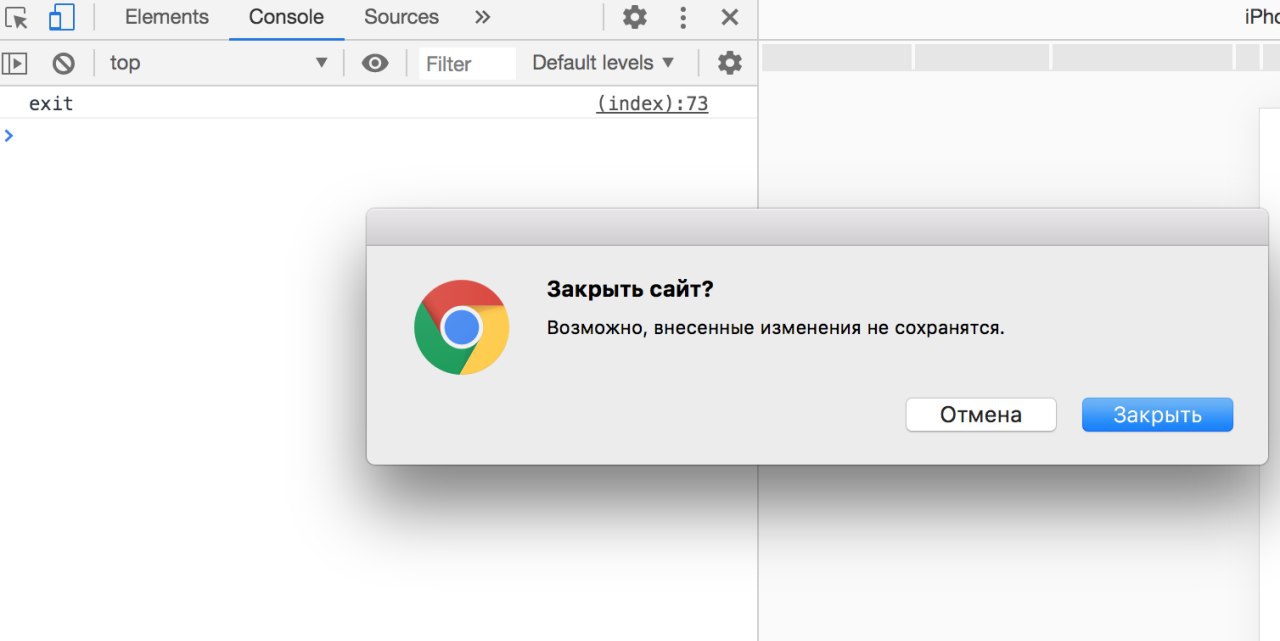
Task: Open the iPhone device selector
Action: click(x=1262, y=17)
